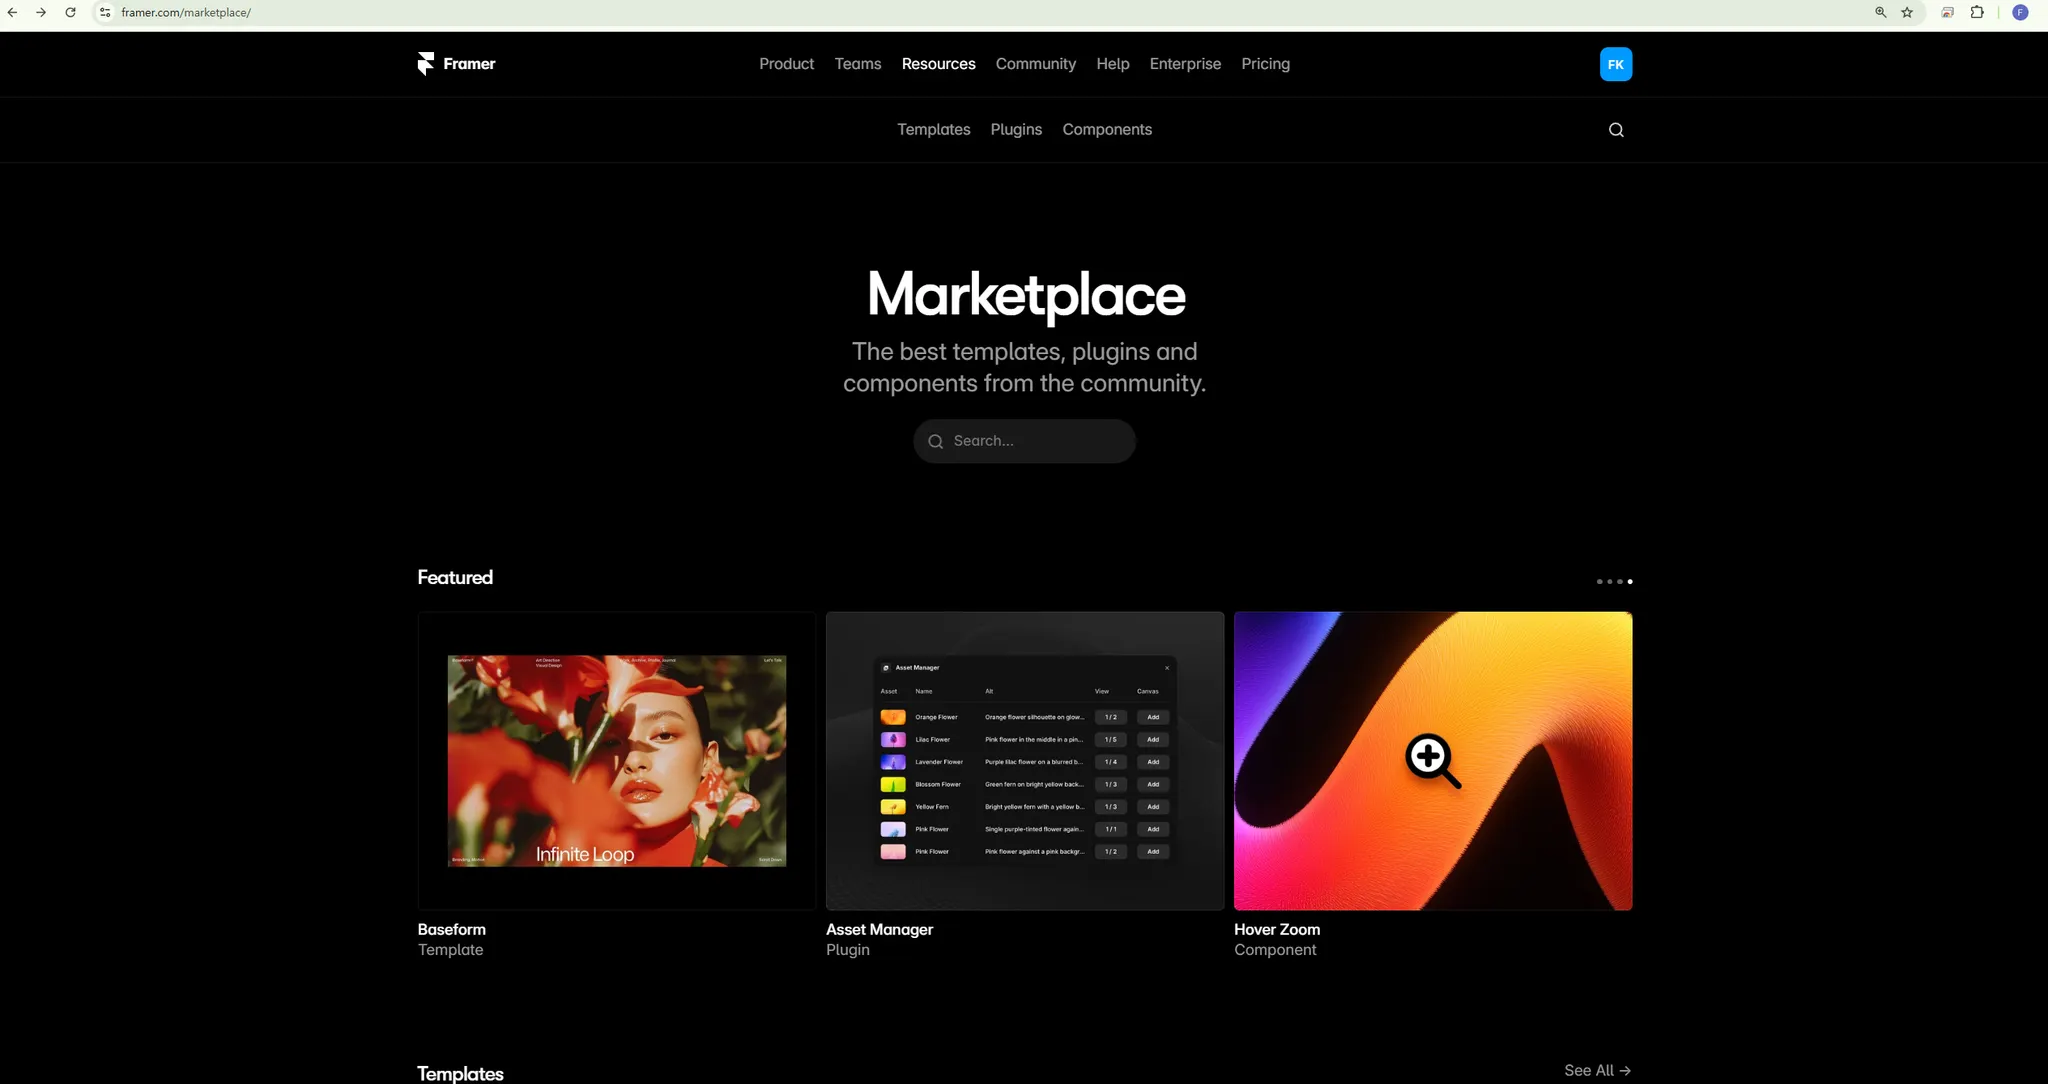The height and width of the screenshot is (1084, 2048).
Task: Select the last Featured carousel dot
Action: (1630, 581)
